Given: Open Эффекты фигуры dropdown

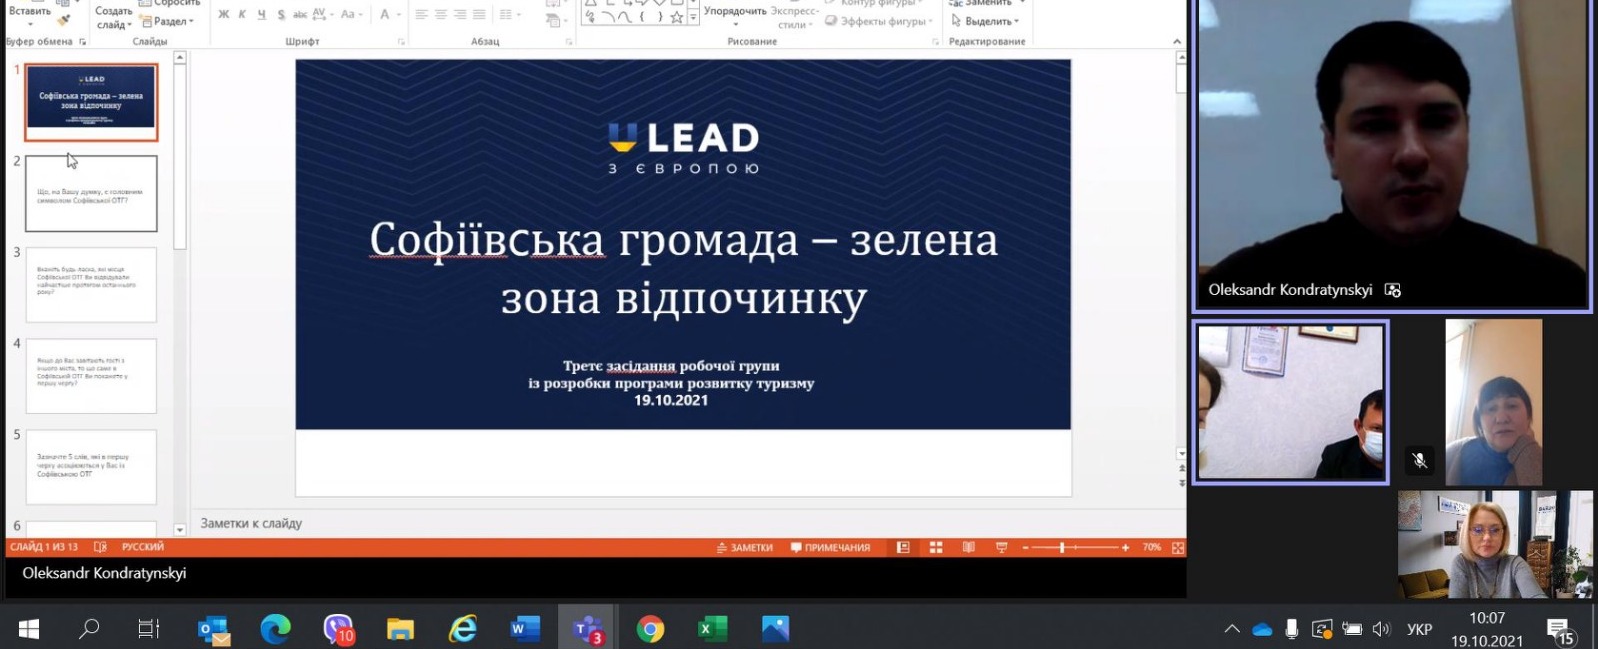Looking at the screenshot, I should click(x=879, y=21).
